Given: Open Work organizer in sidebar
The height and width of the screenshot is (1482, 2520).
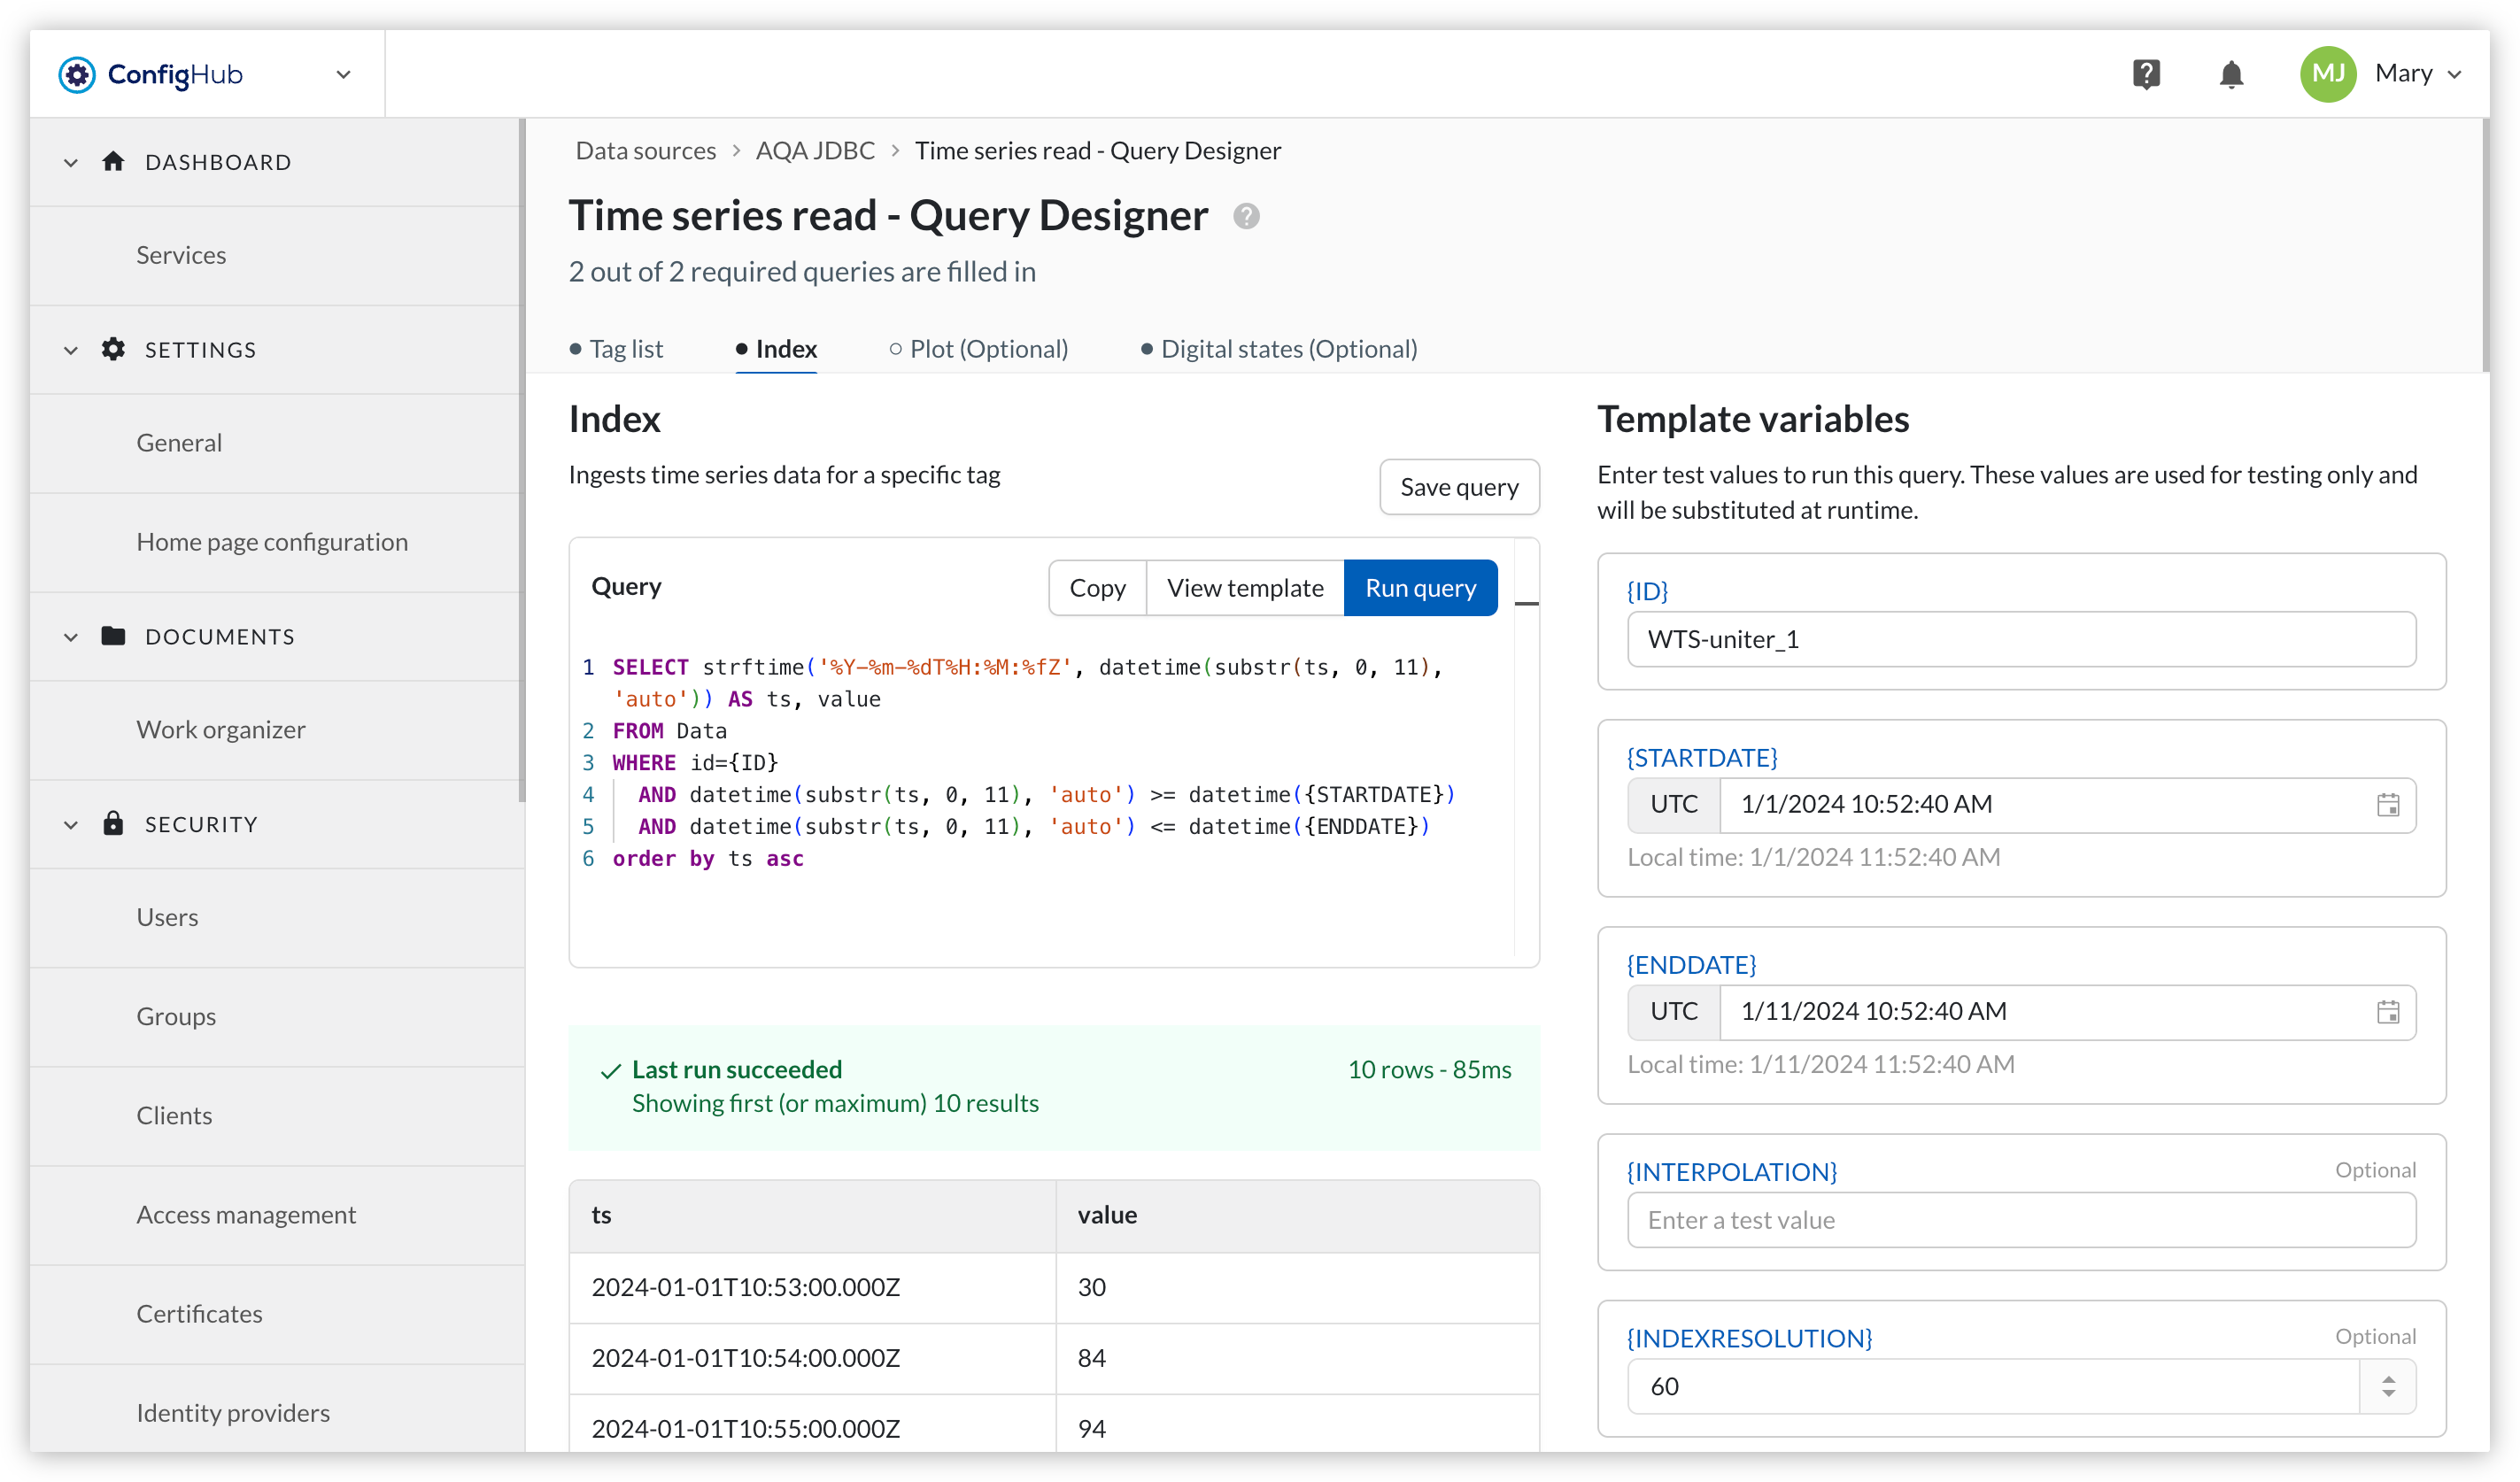Looking at the screenshot, I should 221,730.
